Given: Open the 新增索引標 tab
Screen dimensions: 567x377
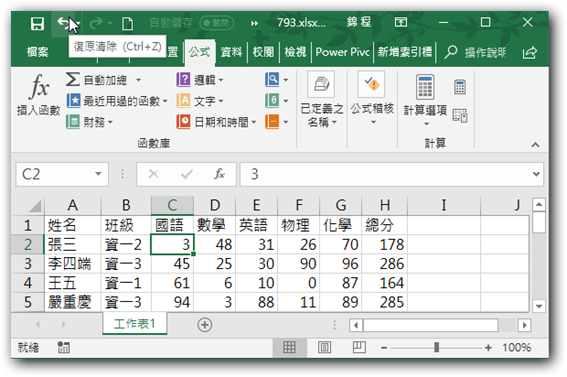Looking at the screenshot, I should [405, 52].
